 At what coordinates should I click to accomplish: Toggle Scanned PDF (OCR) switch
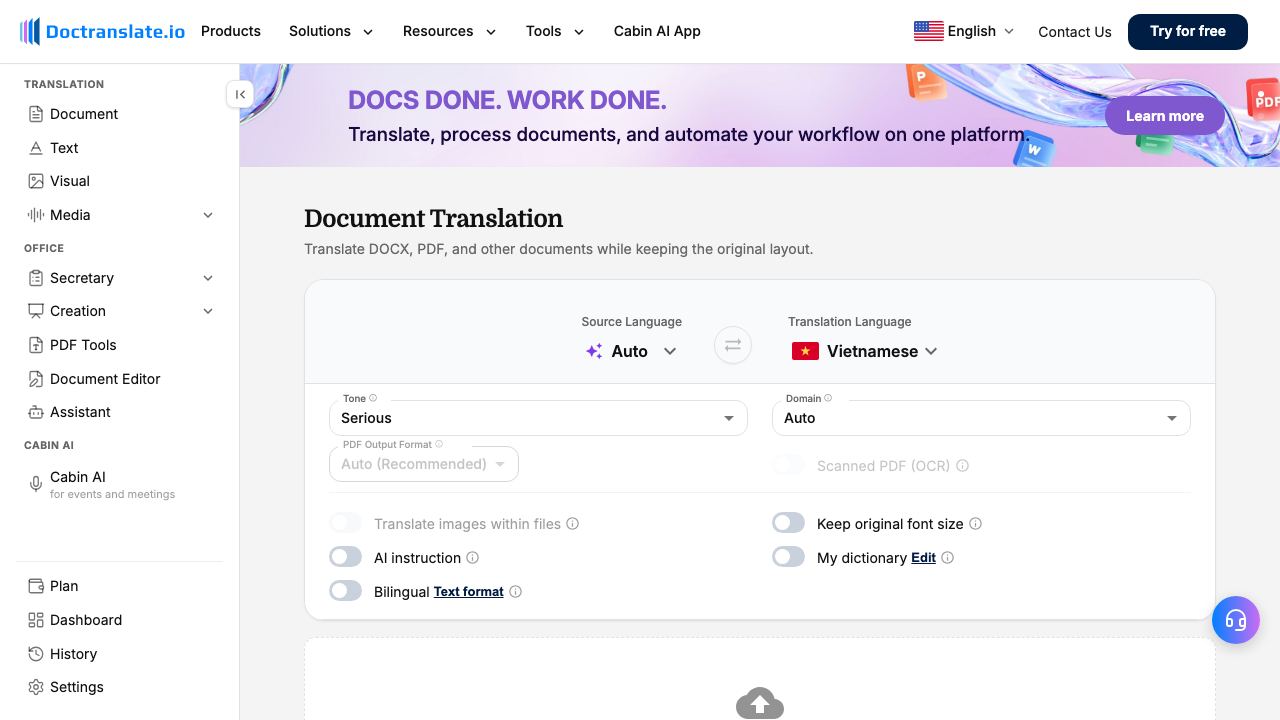point(789,465)
